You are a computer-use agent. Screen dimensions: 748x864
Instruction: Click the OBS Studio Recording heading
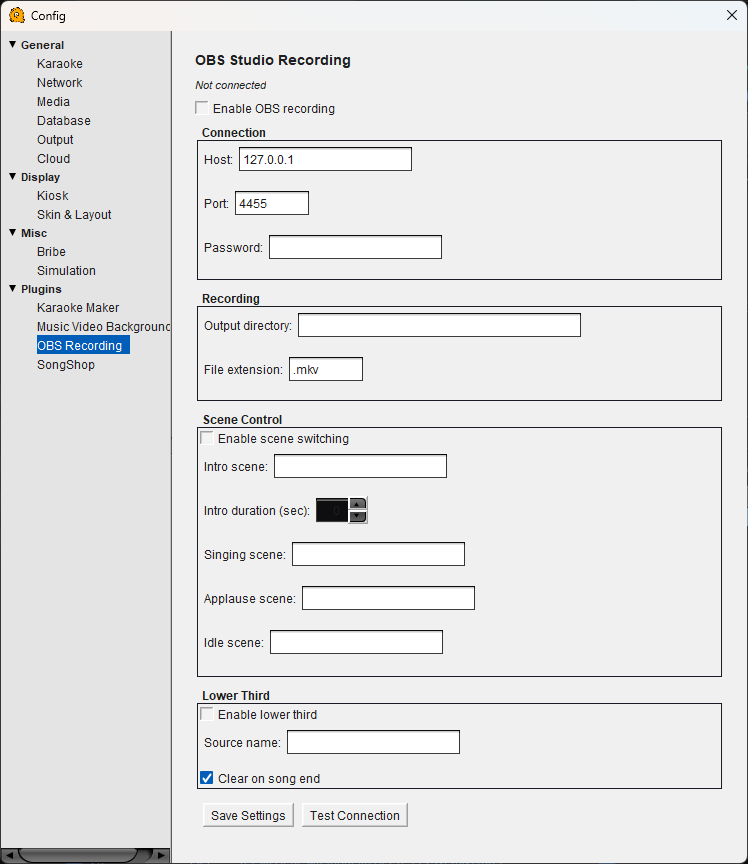coord(273,60)
